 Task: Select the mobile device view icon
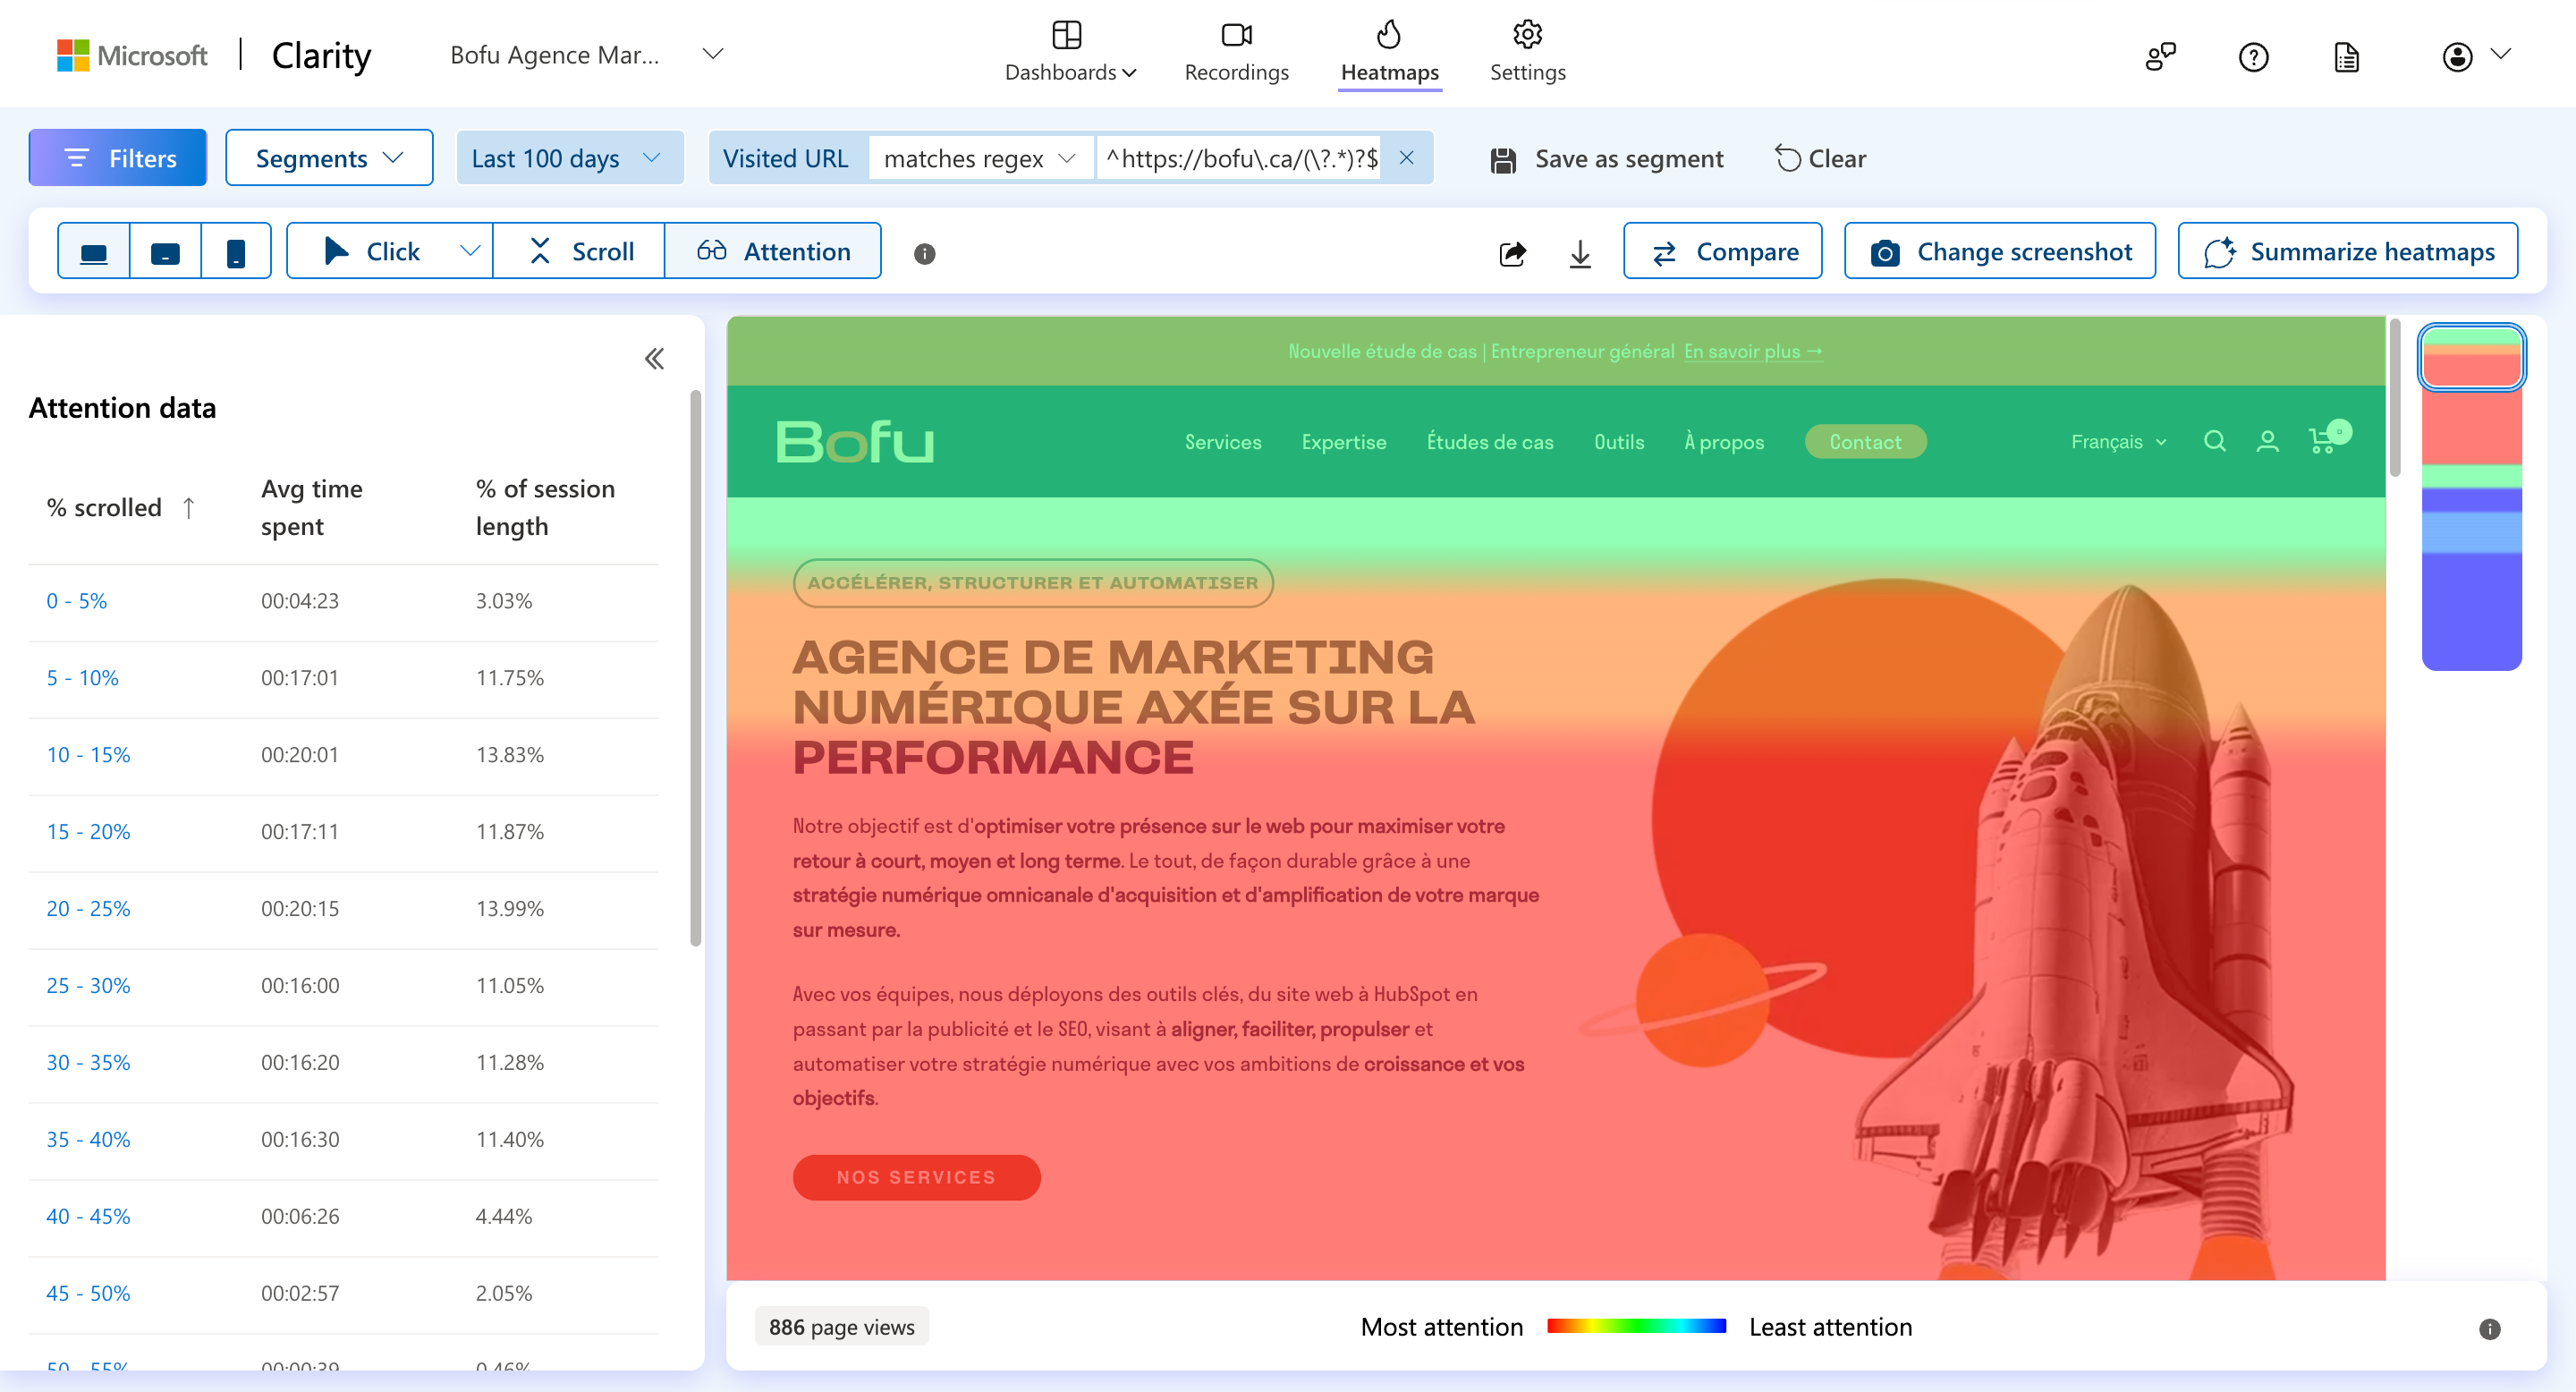tap(236, 252)
